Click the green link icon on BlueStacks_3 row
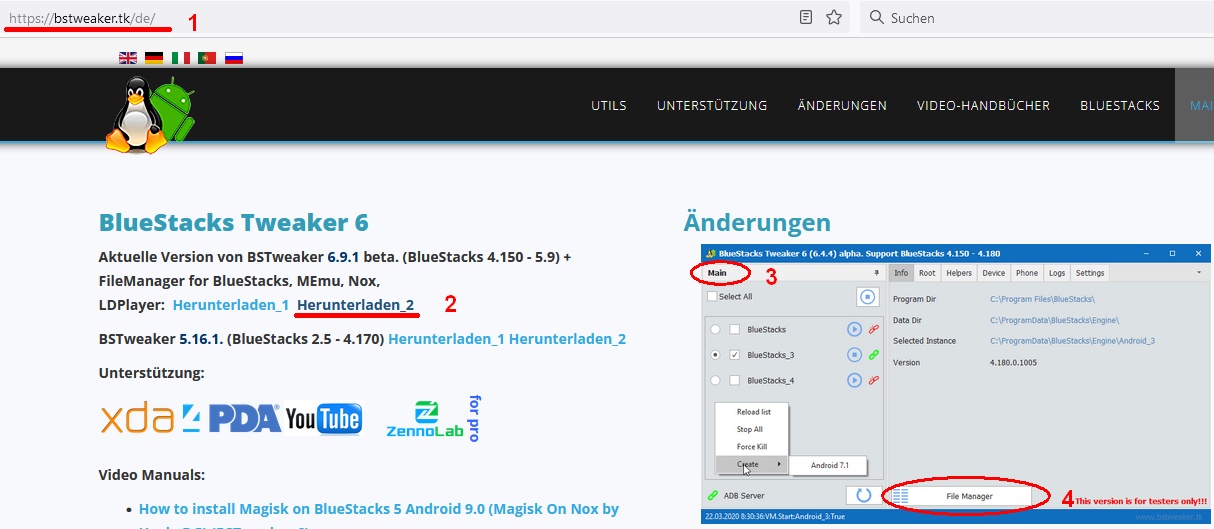Viewport: 1214px width, 529px height. click(x=874, y=354)
